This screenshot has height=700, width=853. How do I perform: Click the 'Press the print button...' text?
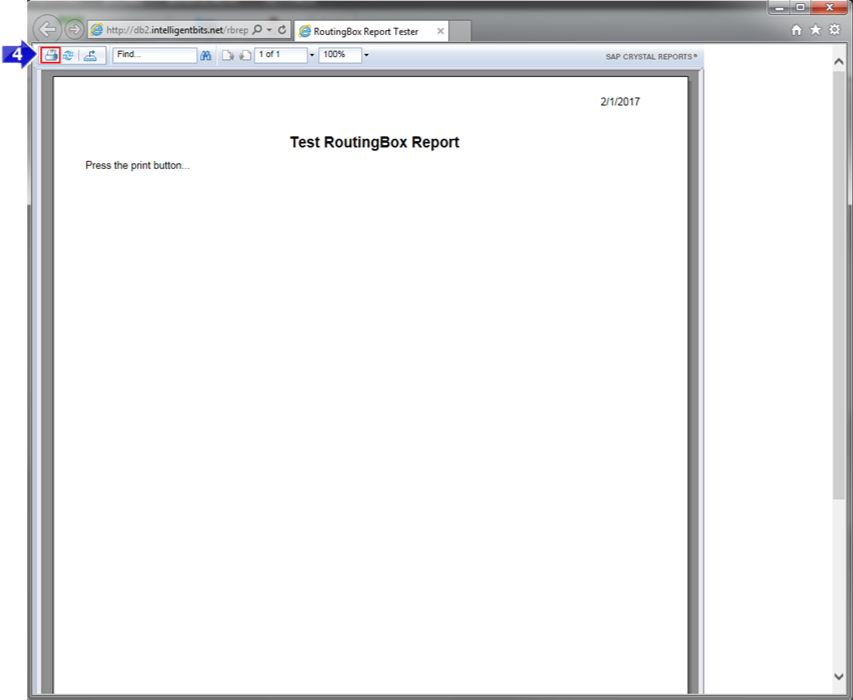click(137, 165)
